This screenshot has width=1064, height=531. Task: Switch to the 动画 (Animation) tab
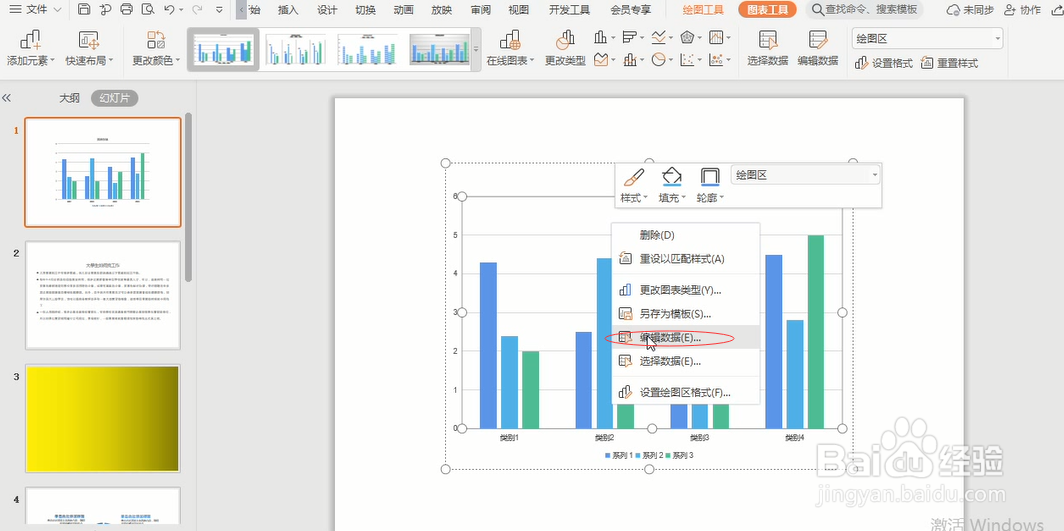404,9
